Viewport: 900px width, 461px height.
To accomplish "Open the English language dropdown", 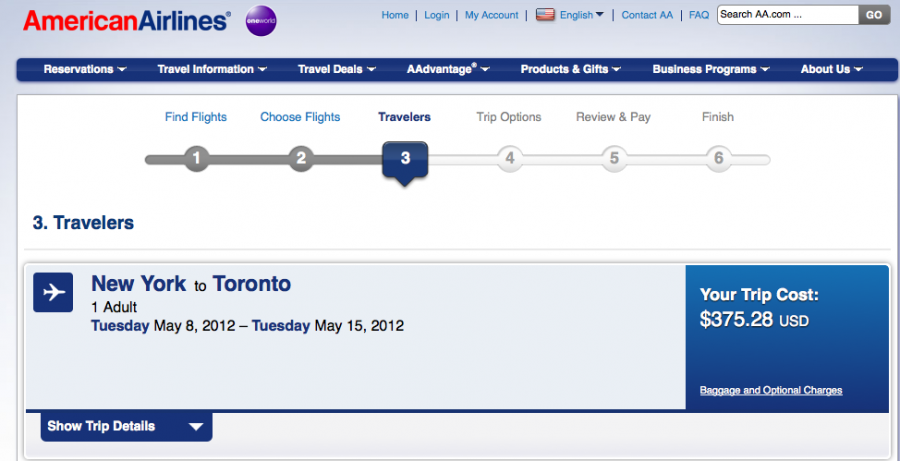I will click(581, 15).
